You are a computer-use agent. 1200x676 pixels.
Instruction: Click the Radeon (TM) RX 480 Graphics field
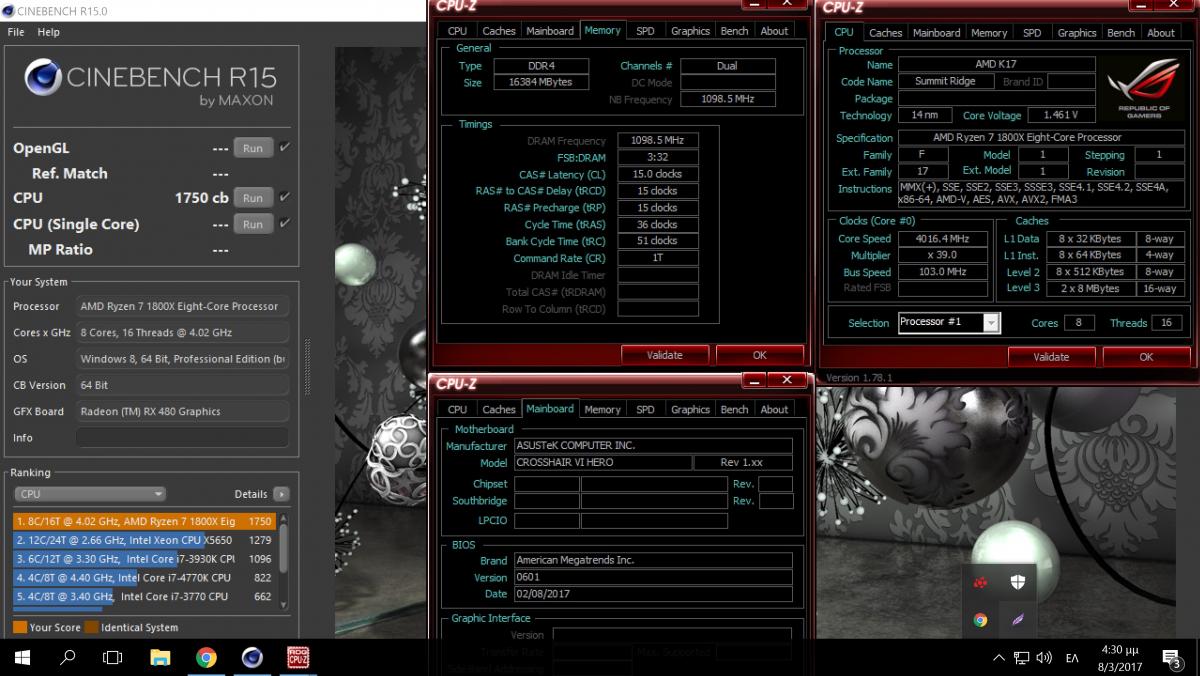coord(181,411)
